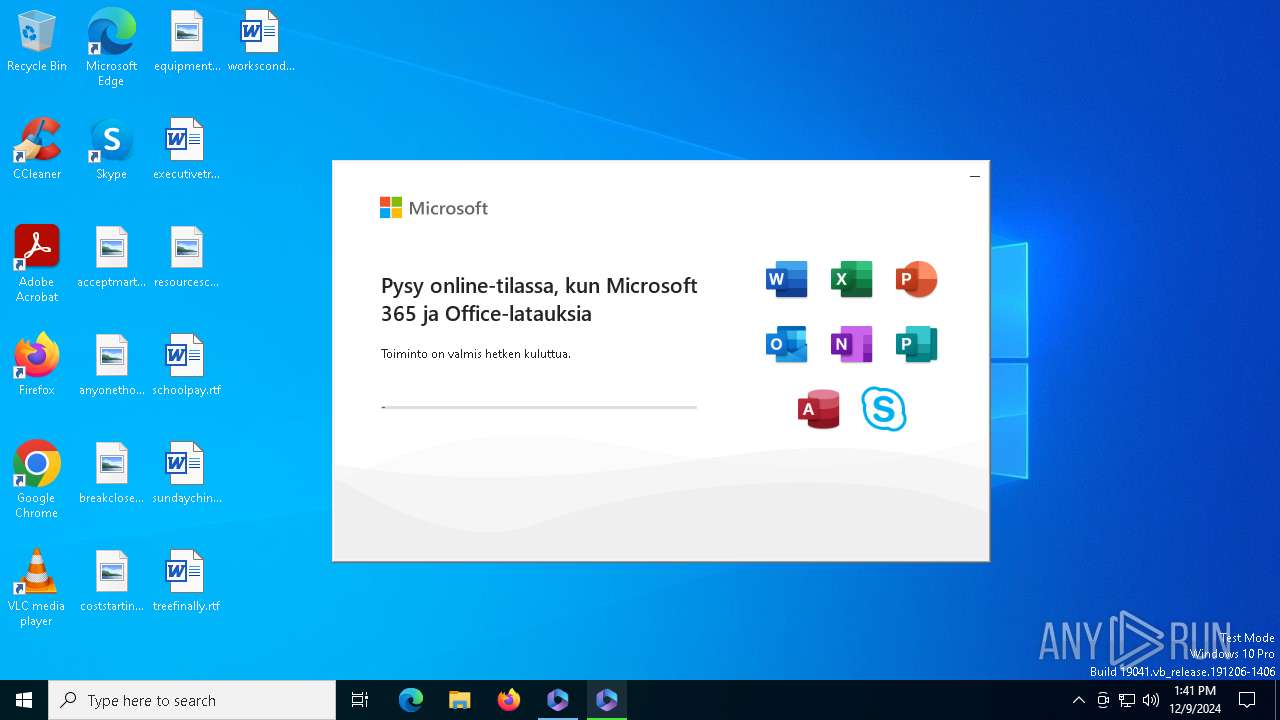
Task: Select the Adobe Acrobat desktop shortcut
Action: 37,264
